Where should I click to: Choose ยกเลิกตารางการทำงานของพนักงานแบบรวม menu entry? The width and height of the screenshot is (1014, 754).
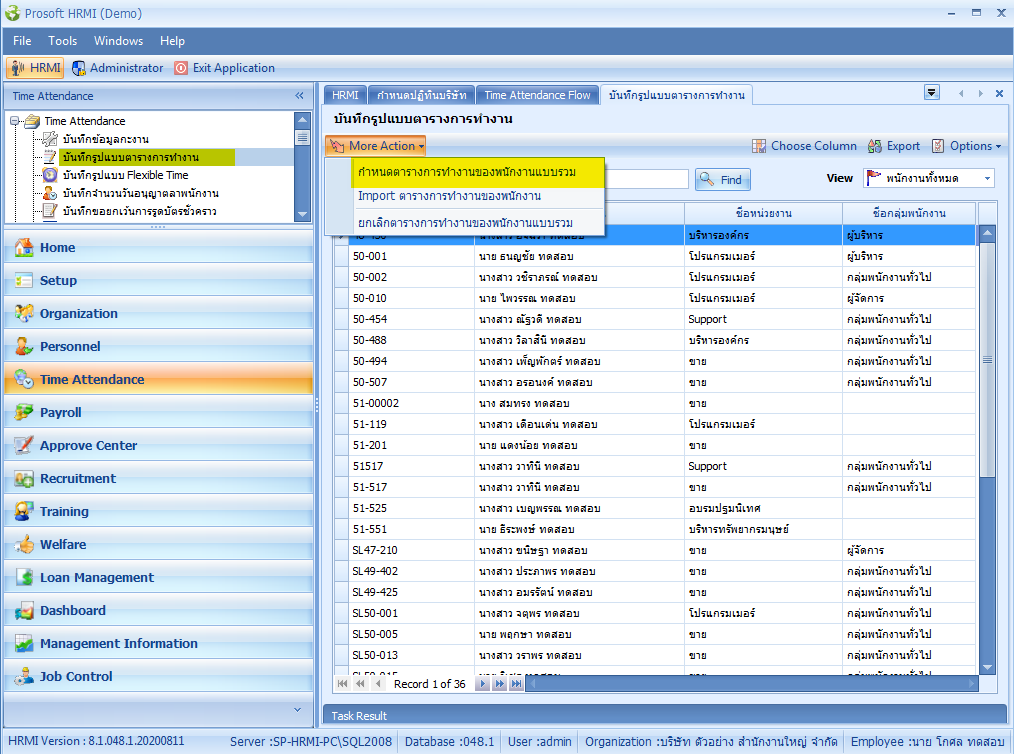479,223
